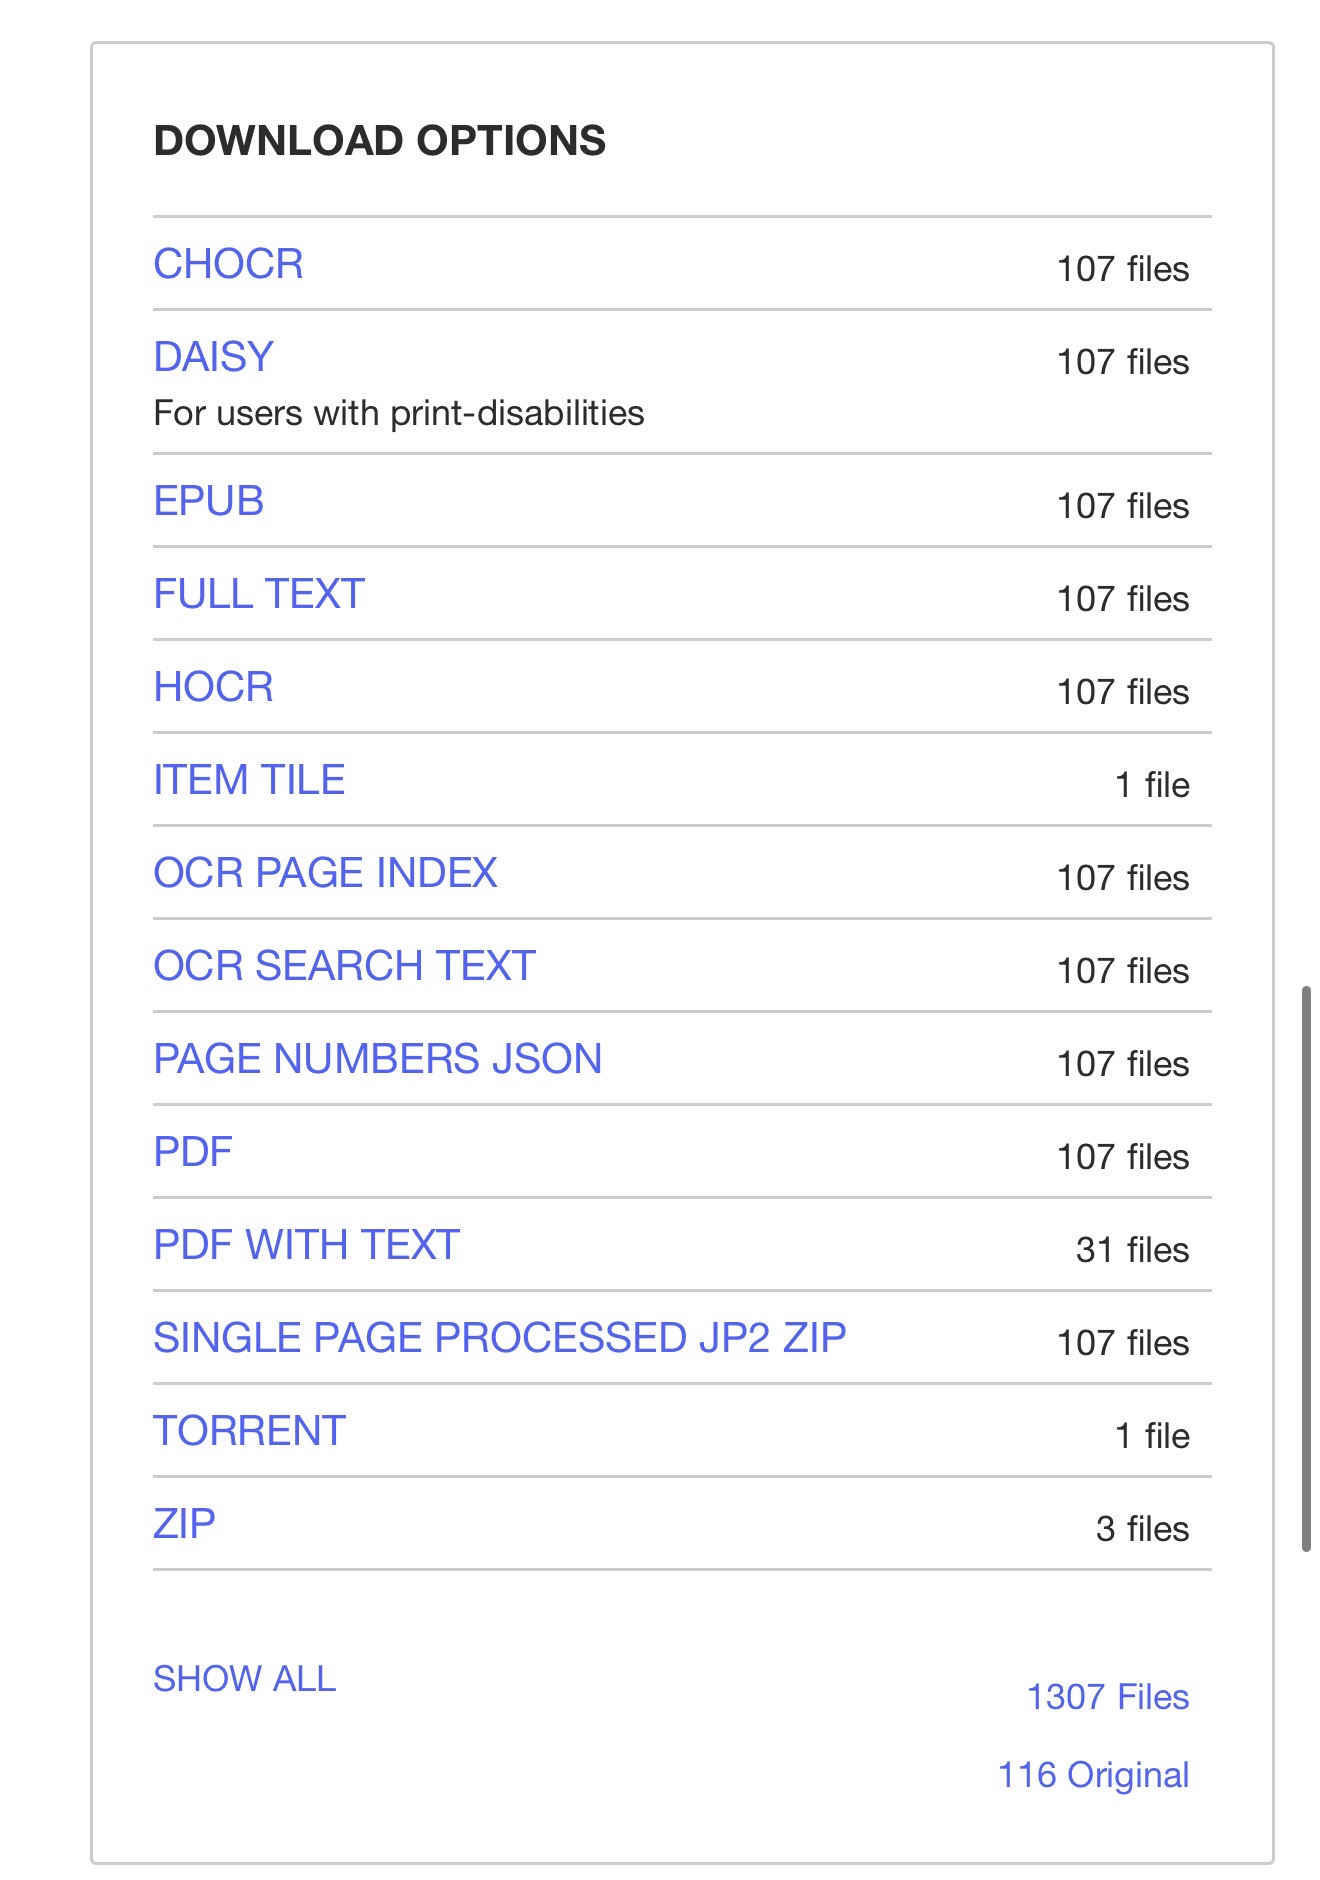Open the DAISY download option
1320x1880 pixels.
click(213, 357)
